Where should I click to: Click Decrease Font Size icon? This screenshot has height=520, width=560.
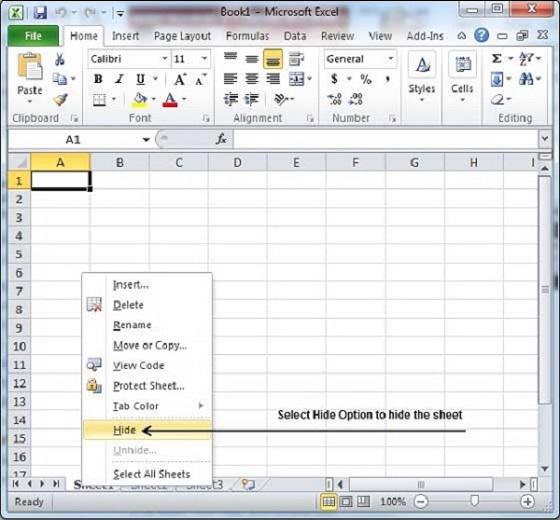201,79
